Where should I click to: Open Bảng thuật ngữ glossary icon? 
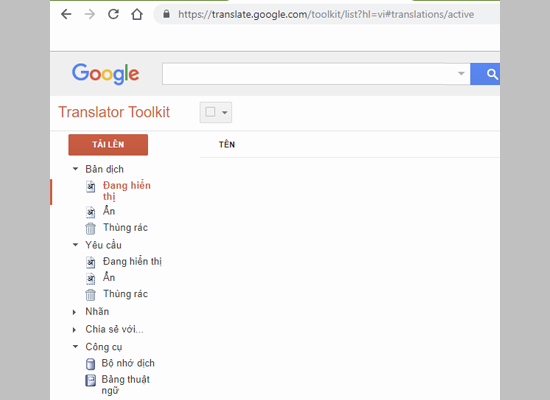point(90,380)
